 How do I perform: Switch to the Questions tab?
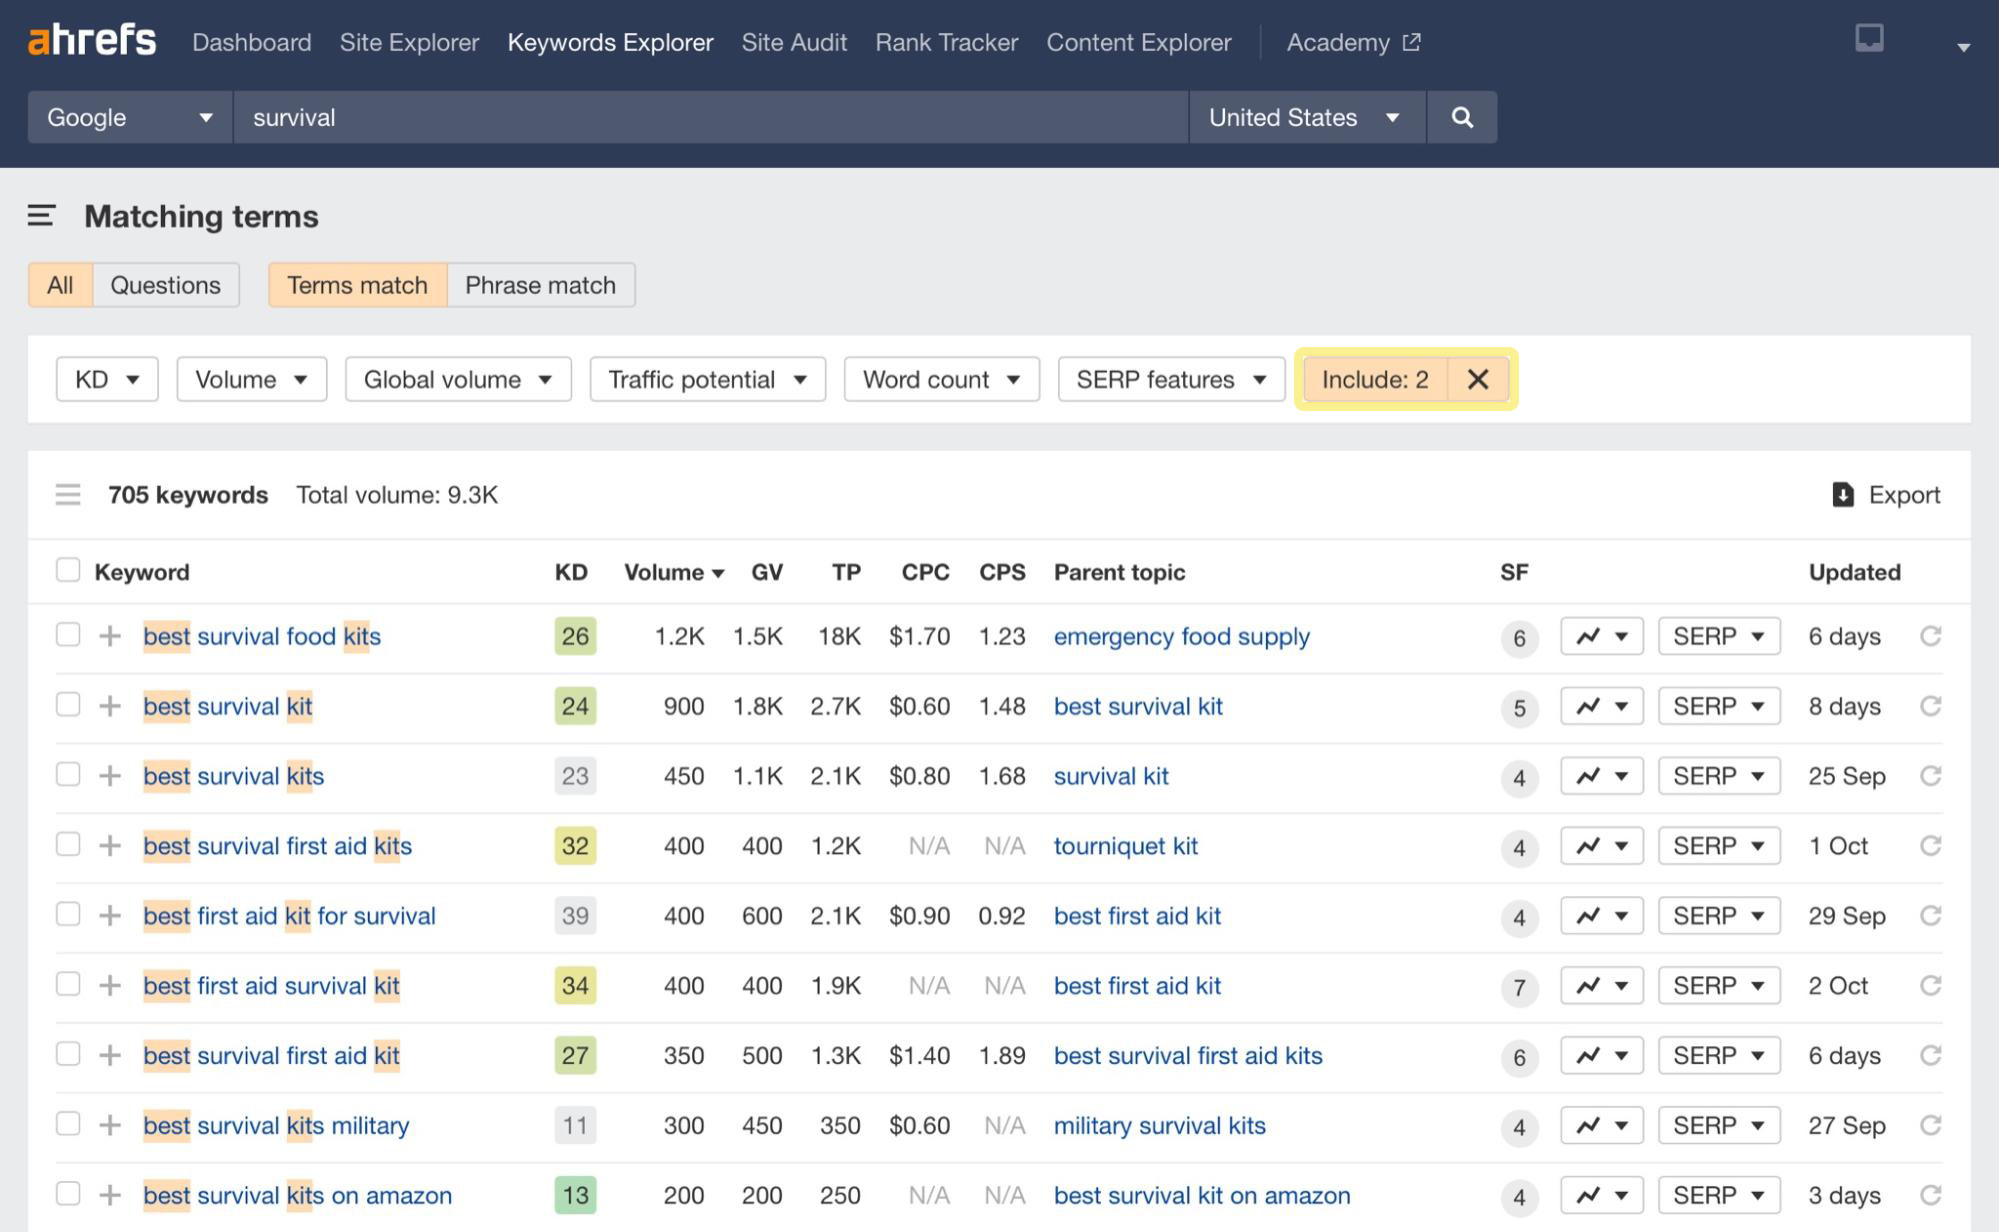coord(166,285)
